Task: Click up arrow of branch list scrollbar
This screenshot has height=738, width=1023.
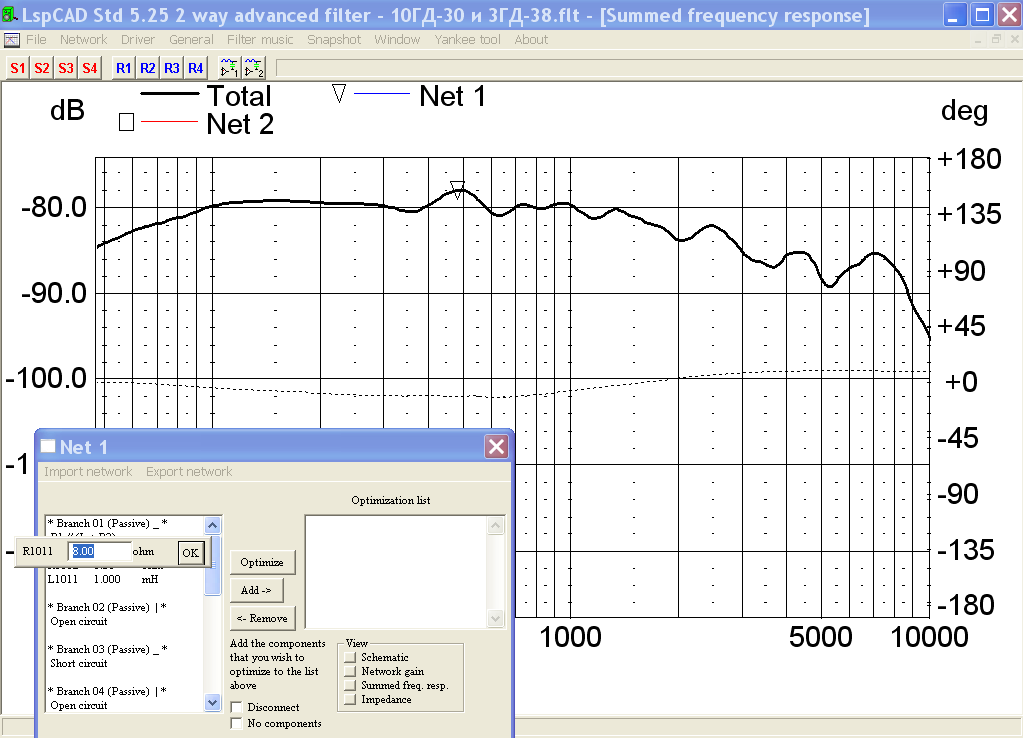Action: tap(213, 525)
